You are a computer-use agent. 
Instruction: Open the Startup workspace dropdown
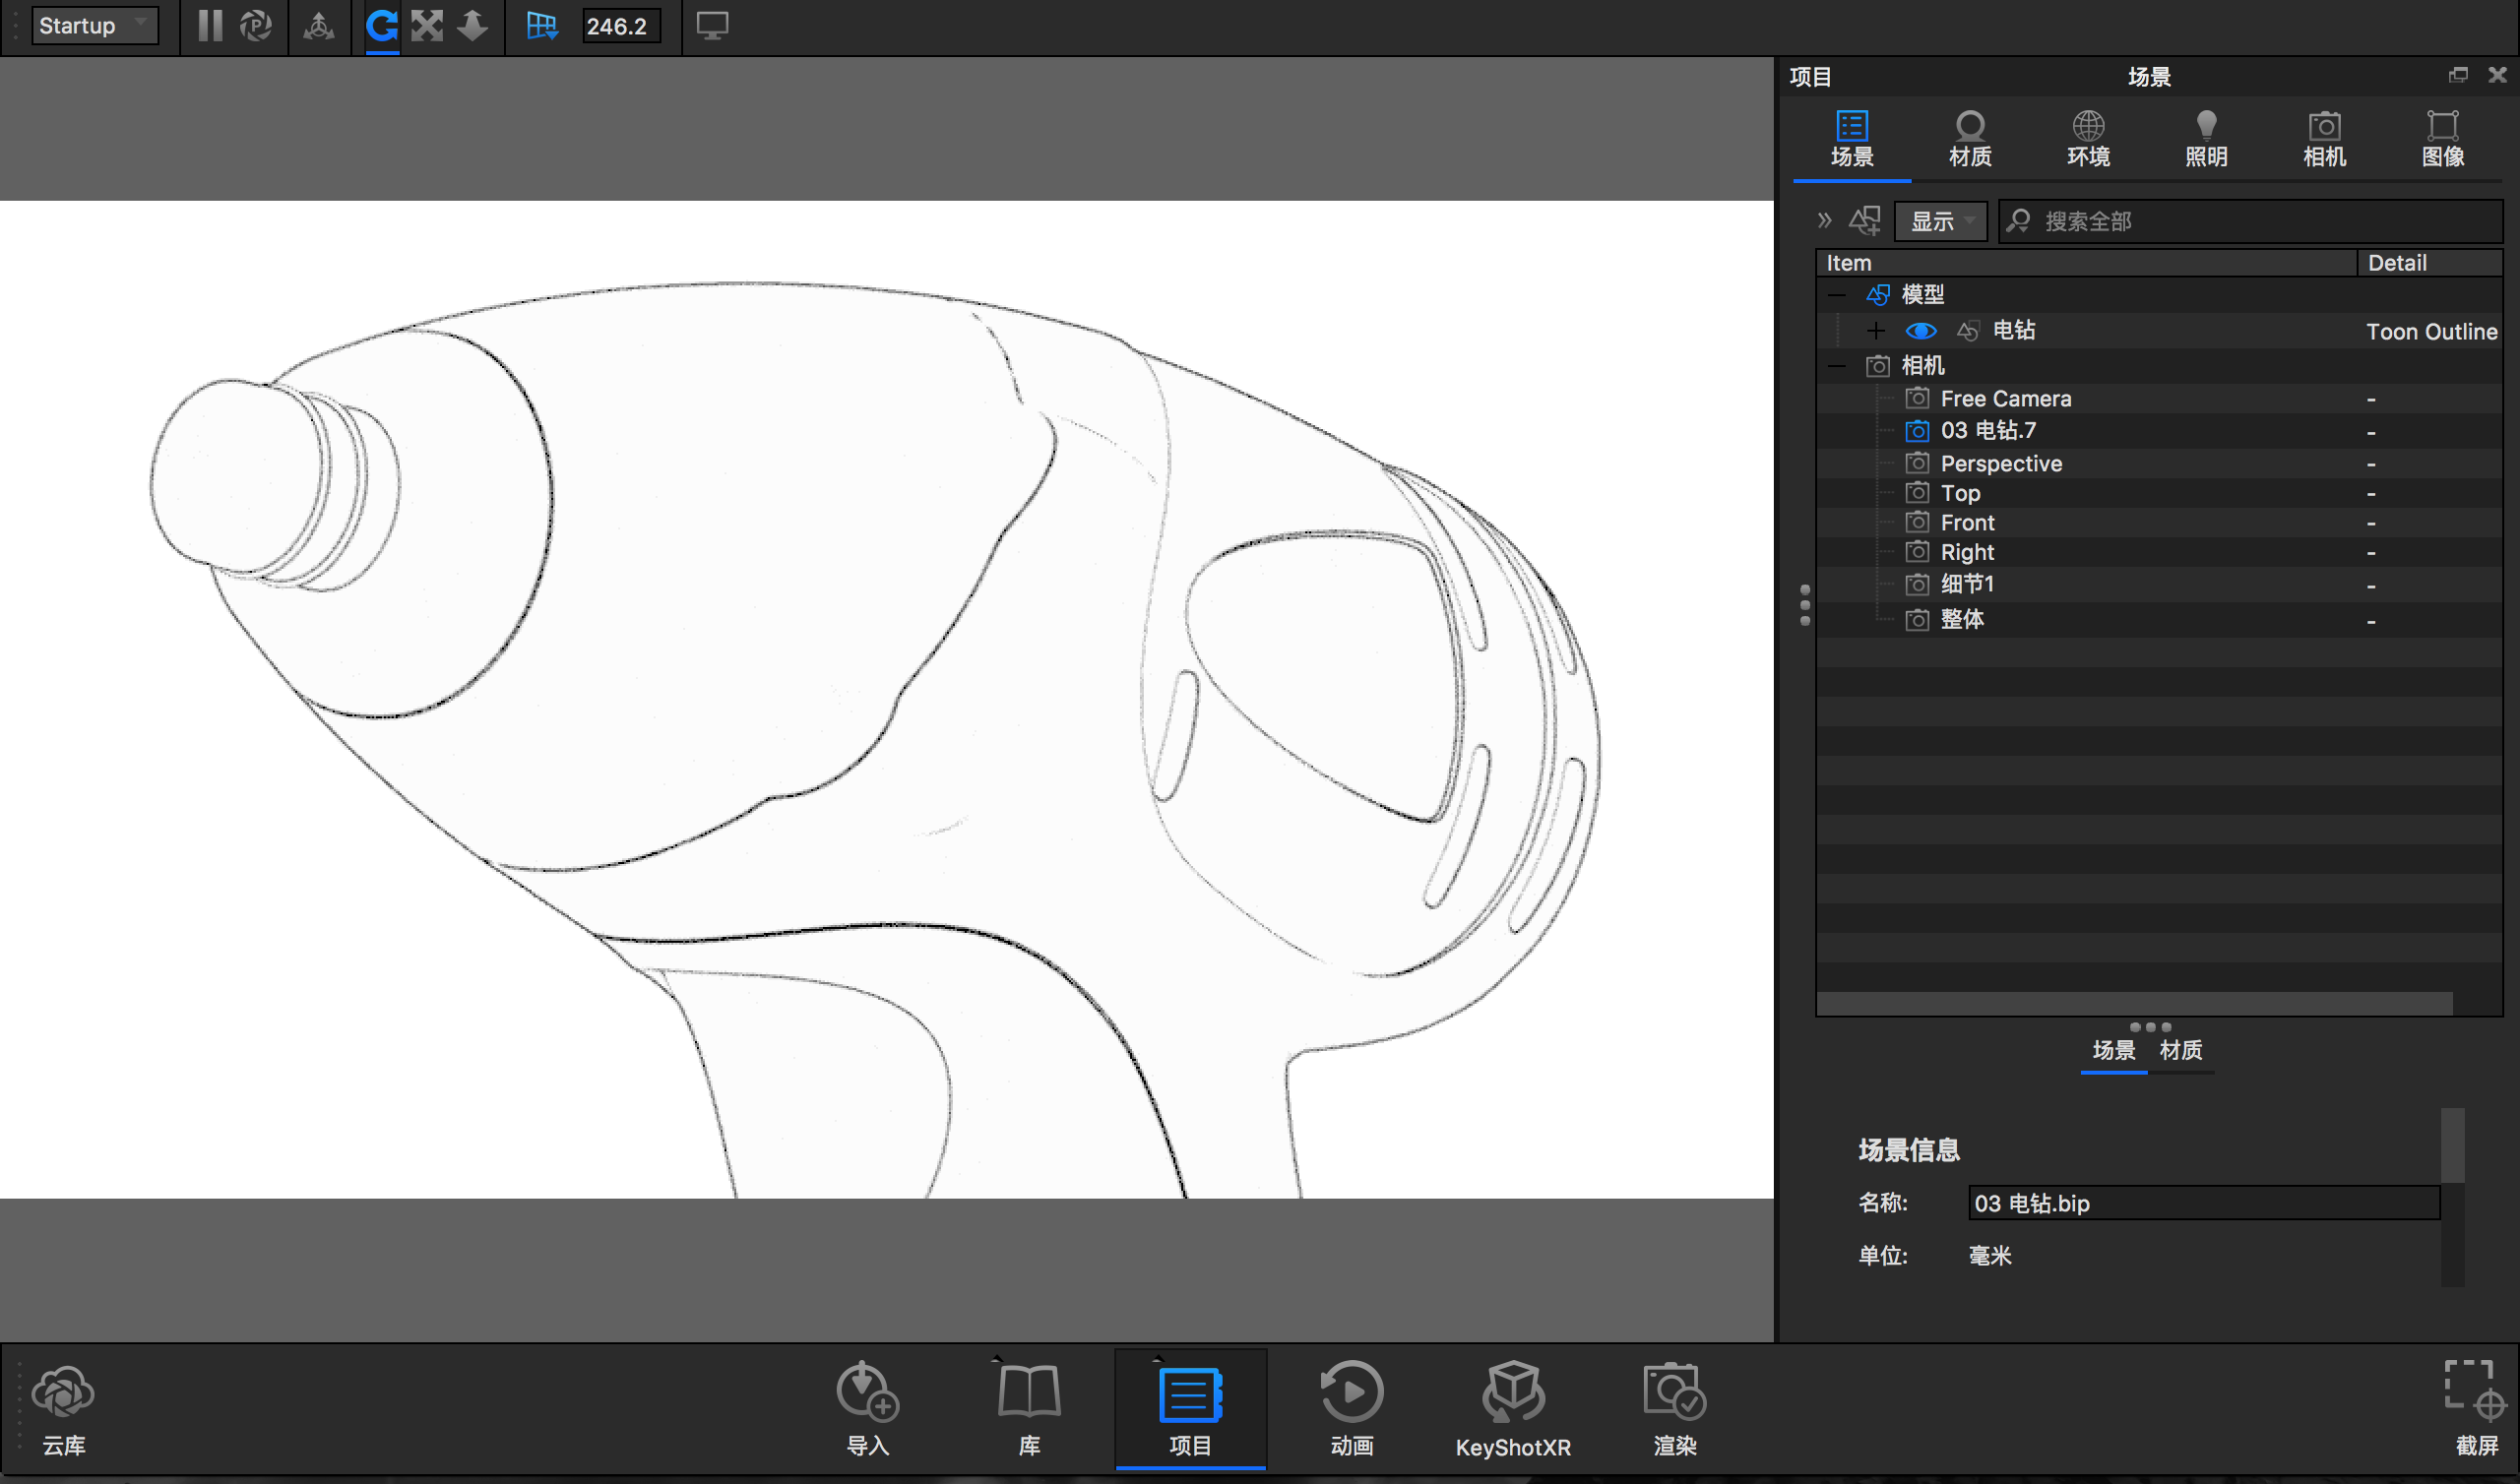(94, 26)
